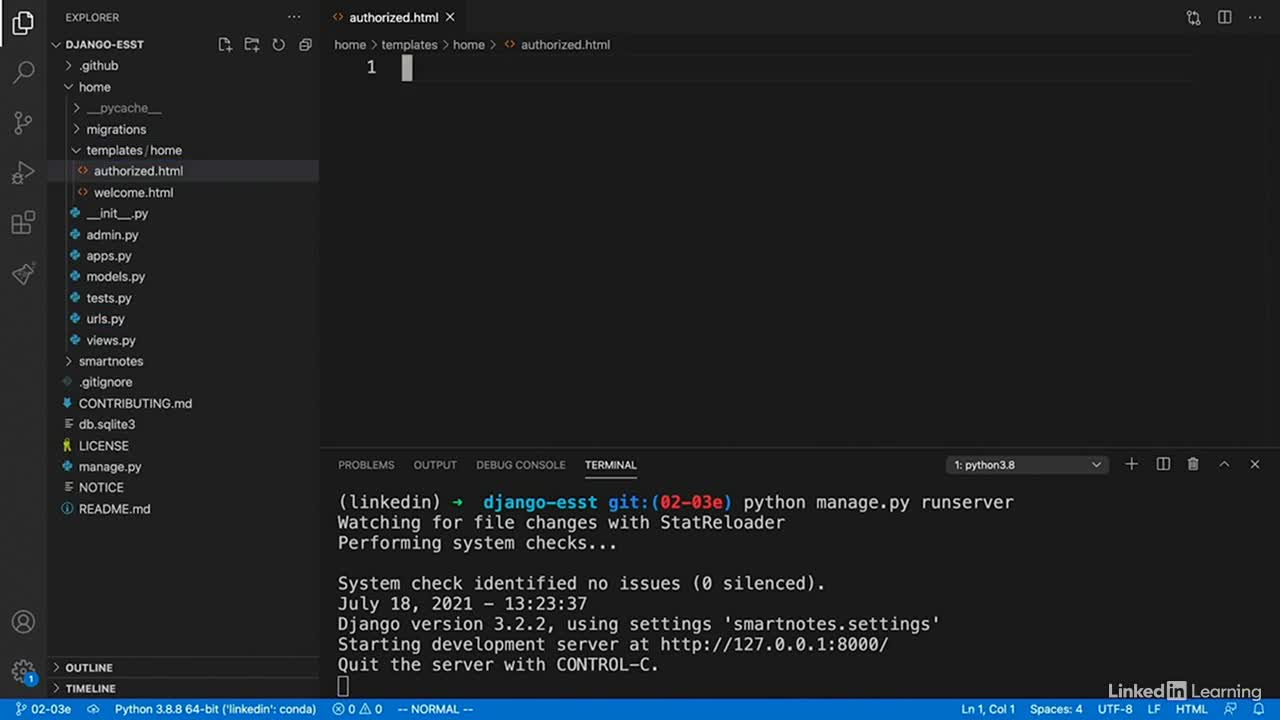Select the python3.8 terminal dropdown
This screenshot has height=720, width=1280.
pyautogui.click(x=1027, y=465)
